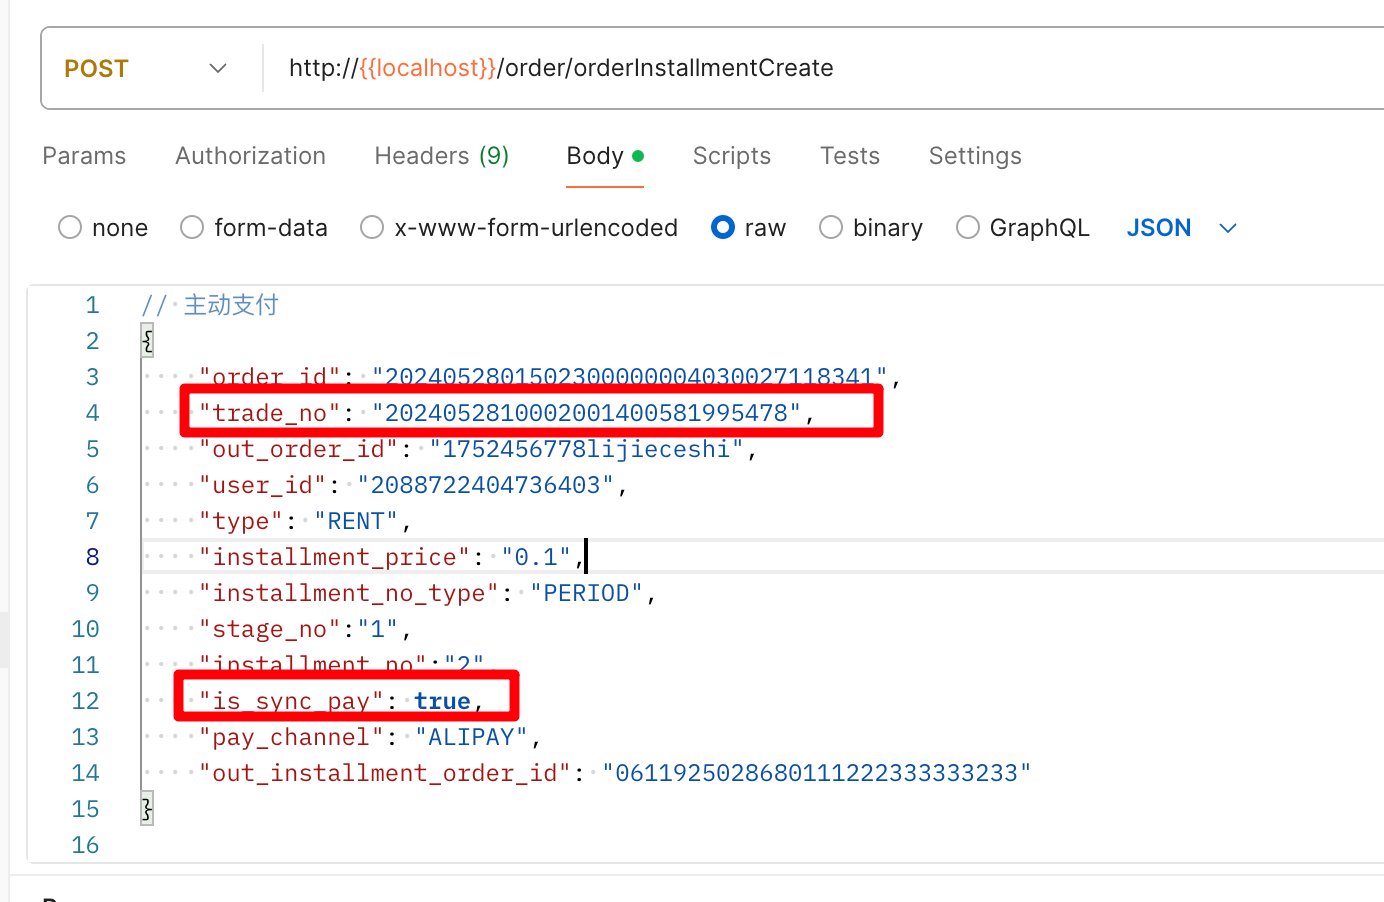
Task: Click the order_id value on line 3
Action: (629, 377)
